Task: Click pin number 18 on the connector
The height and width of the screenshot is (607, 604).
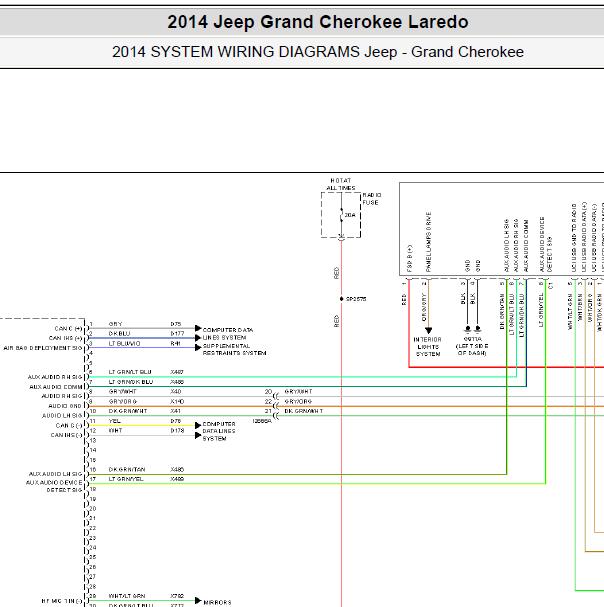Action: pyautogui.click(x=93, y=489)
